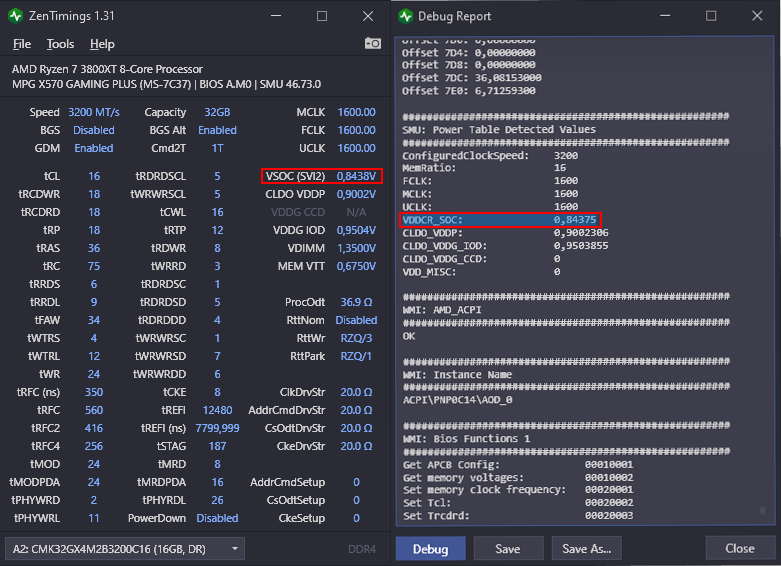Maximize the ZenTimings window
Screen dimensions: 781x566
click(x=322, y=16)
